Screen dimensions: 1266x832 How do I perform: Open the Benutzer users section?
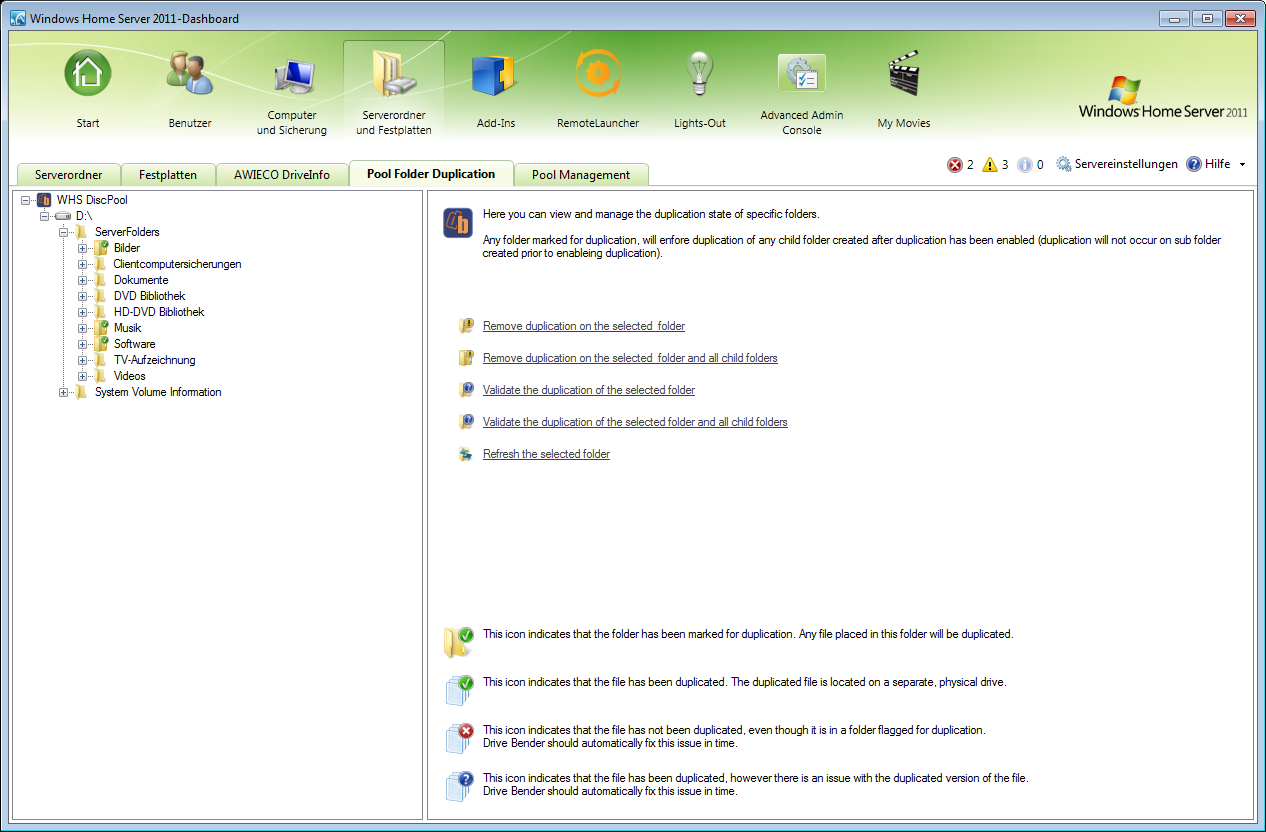click(190, 74)
